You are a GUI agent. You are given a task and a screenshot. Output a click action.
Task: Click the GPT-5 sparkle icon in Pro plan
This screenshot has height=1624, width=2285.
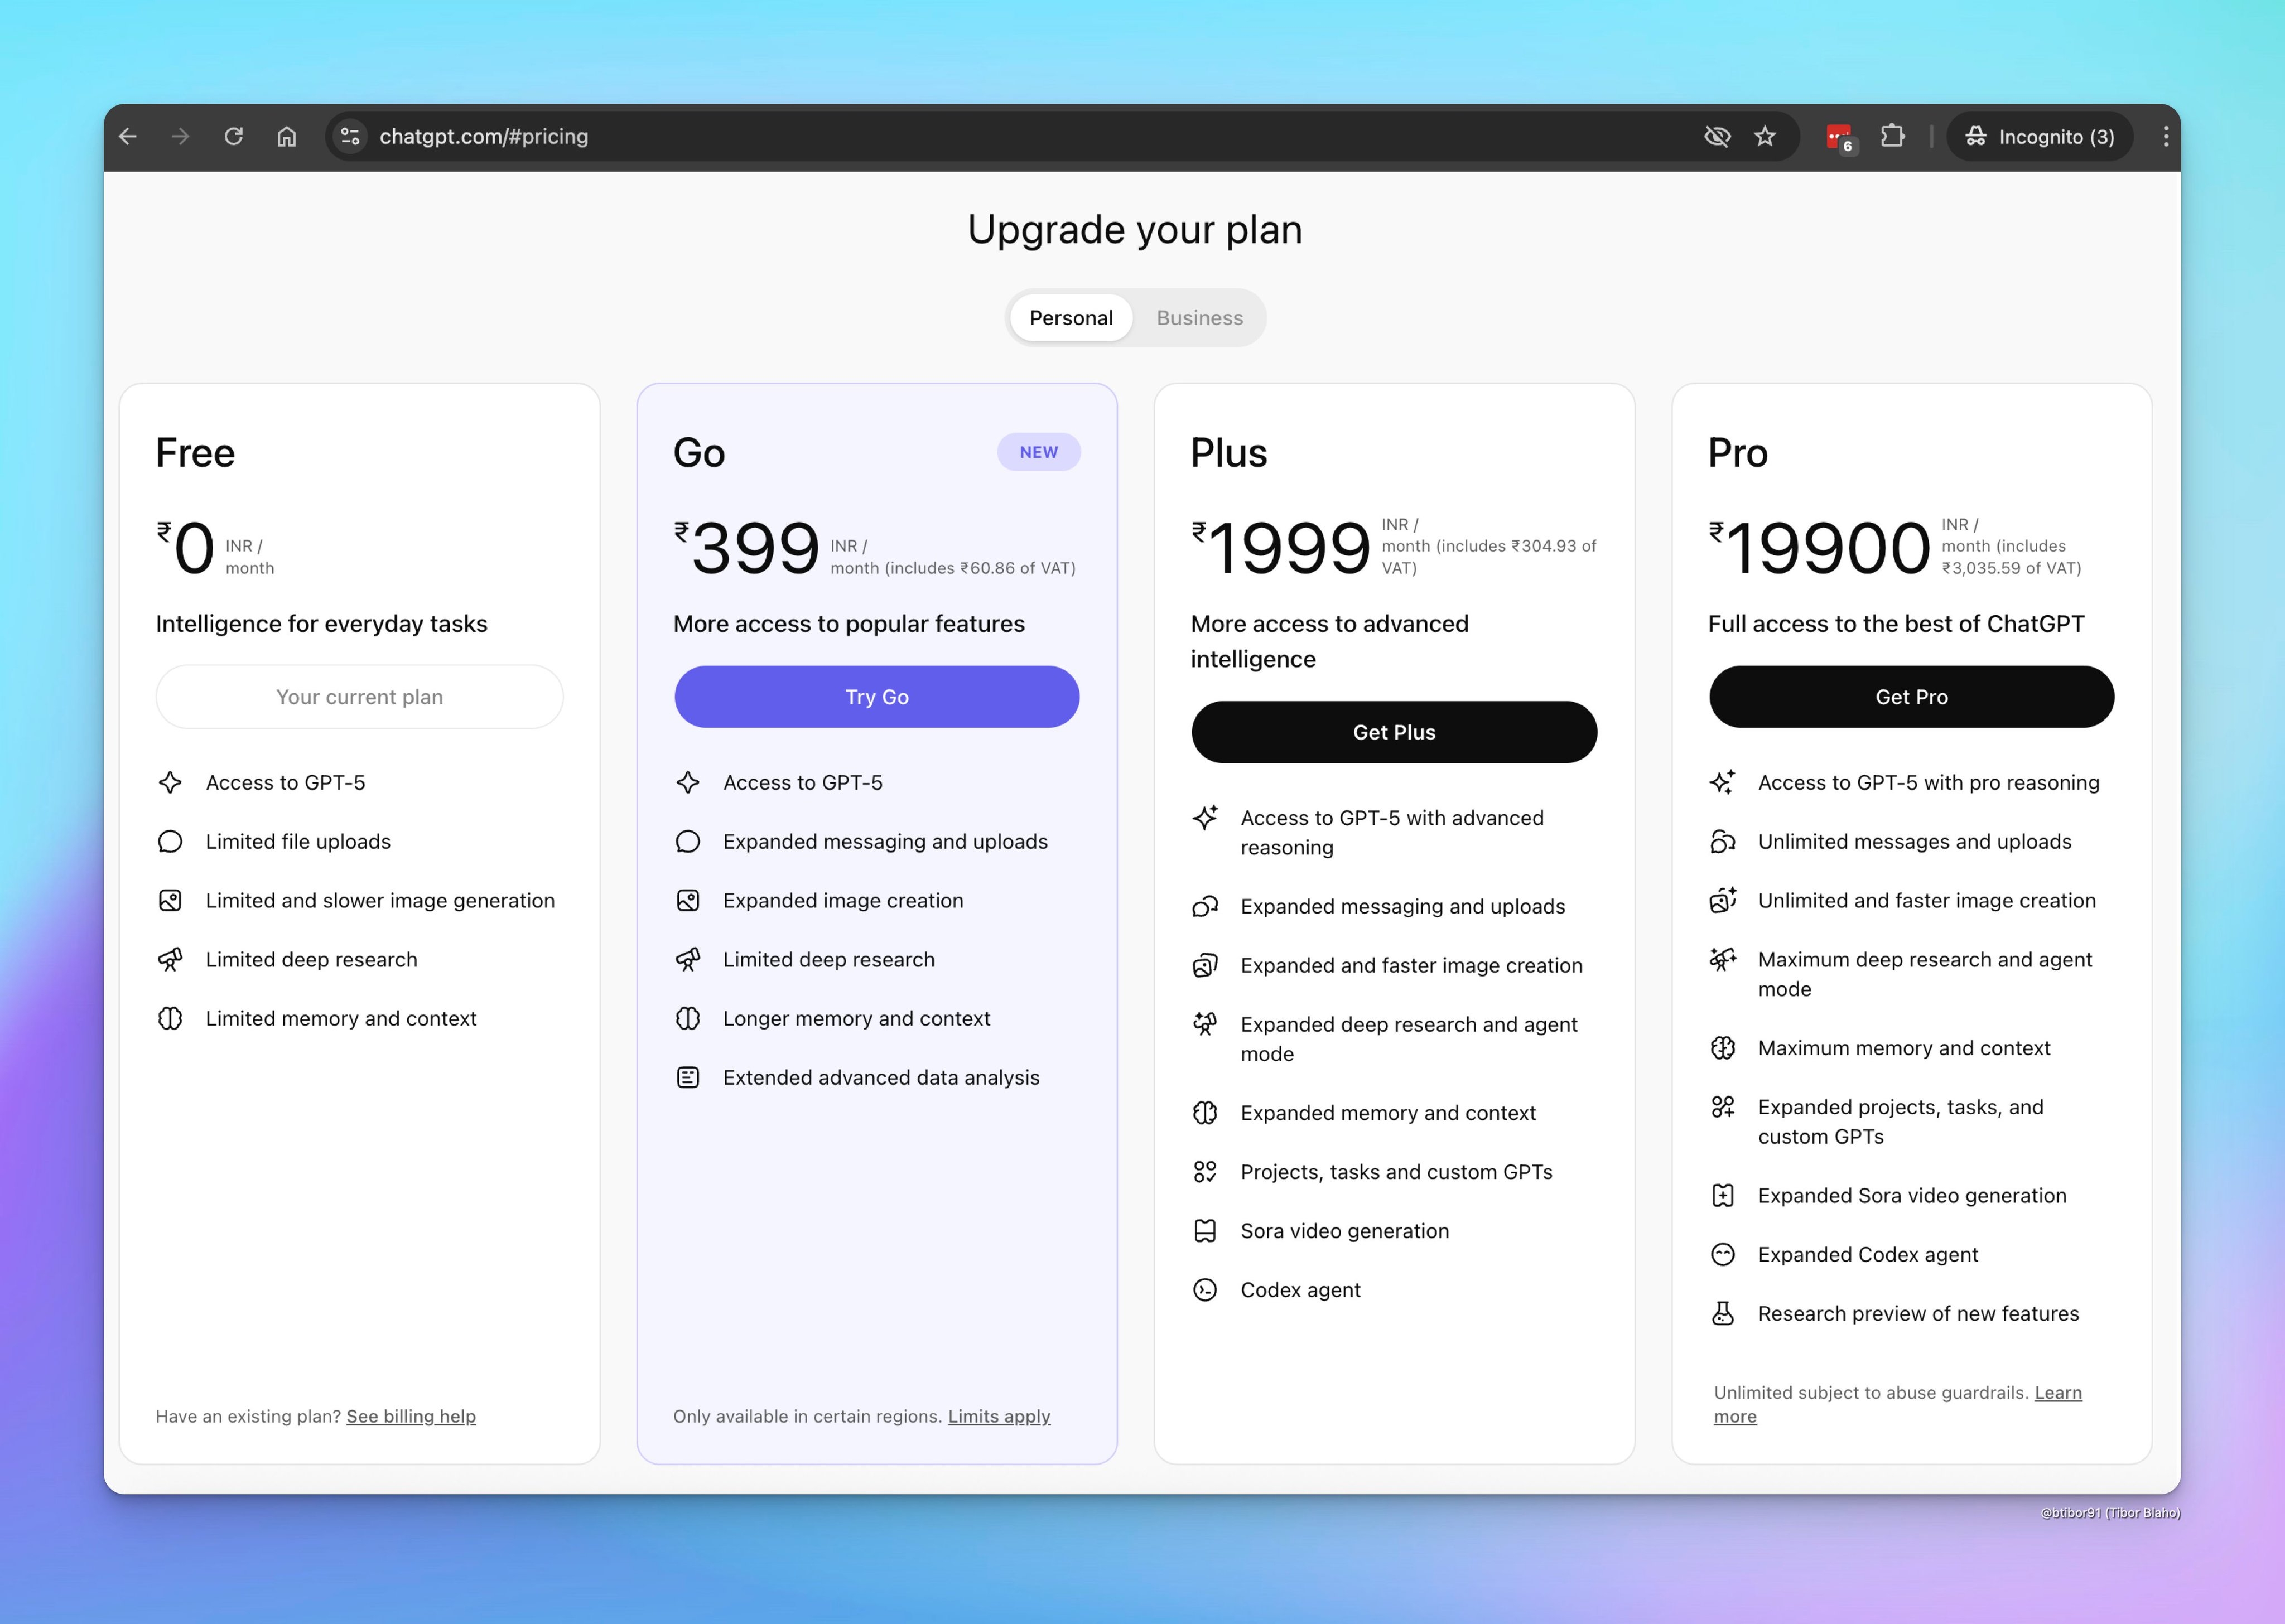[x=1723, y=782]
